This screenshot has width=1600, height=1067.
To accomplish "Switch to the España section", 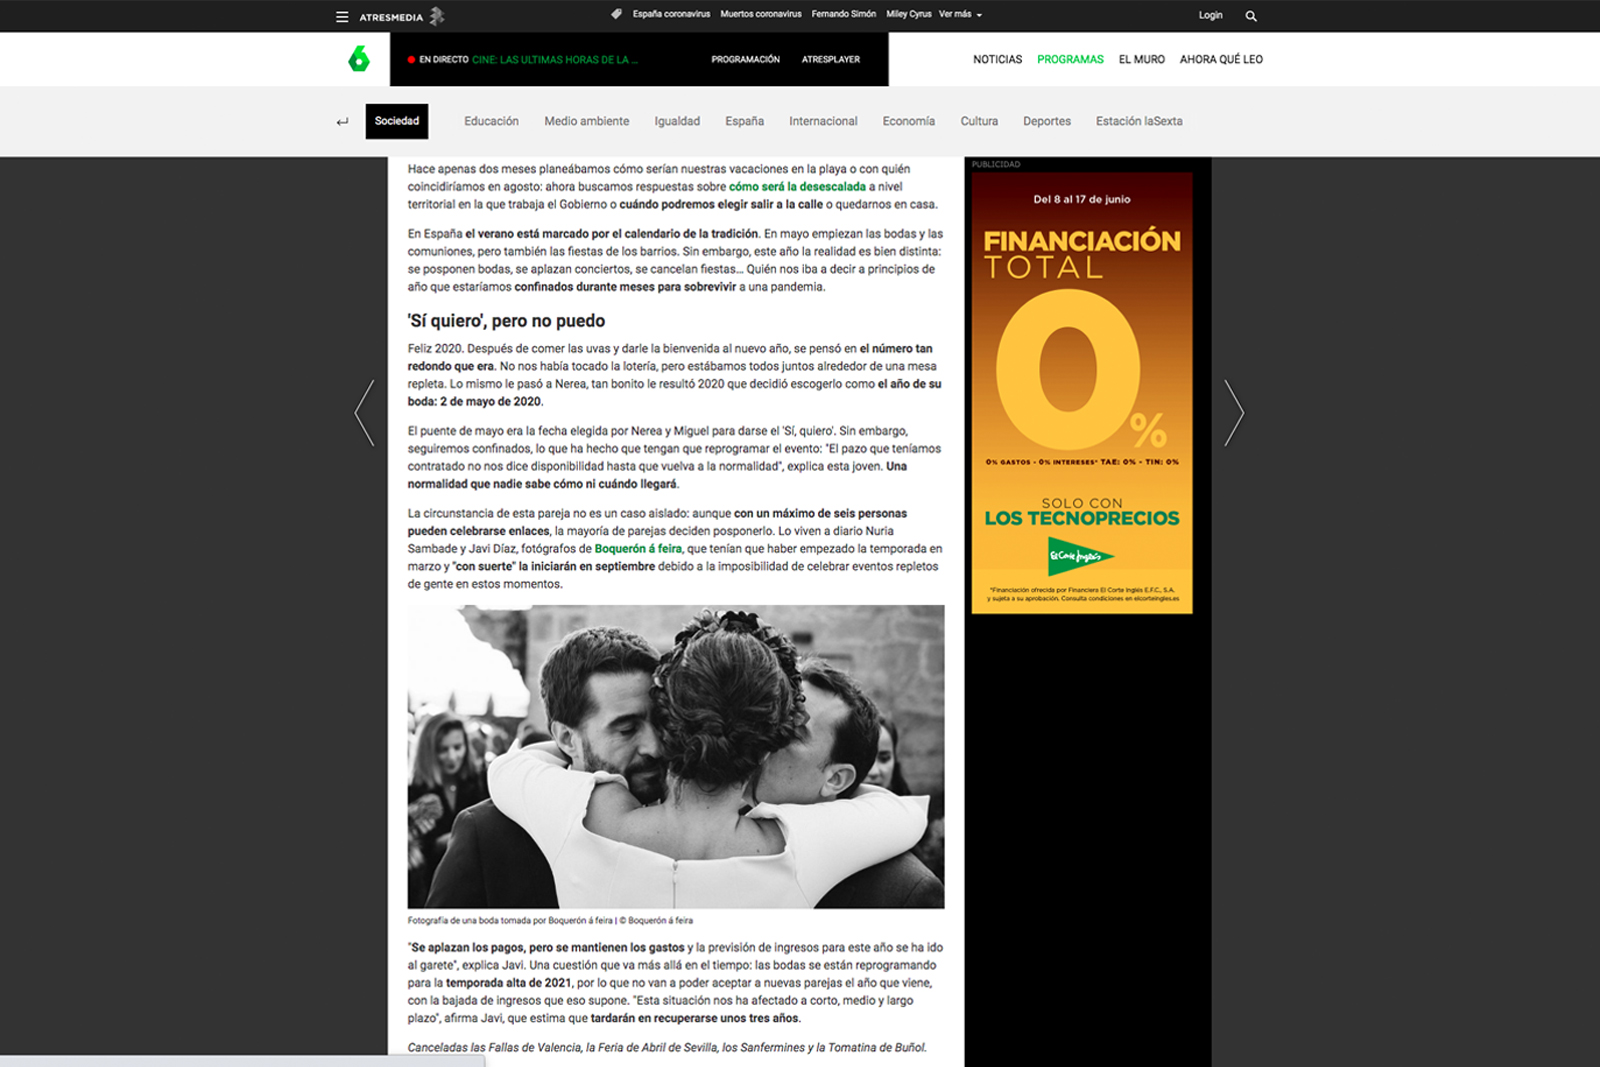I will [744, 121].
